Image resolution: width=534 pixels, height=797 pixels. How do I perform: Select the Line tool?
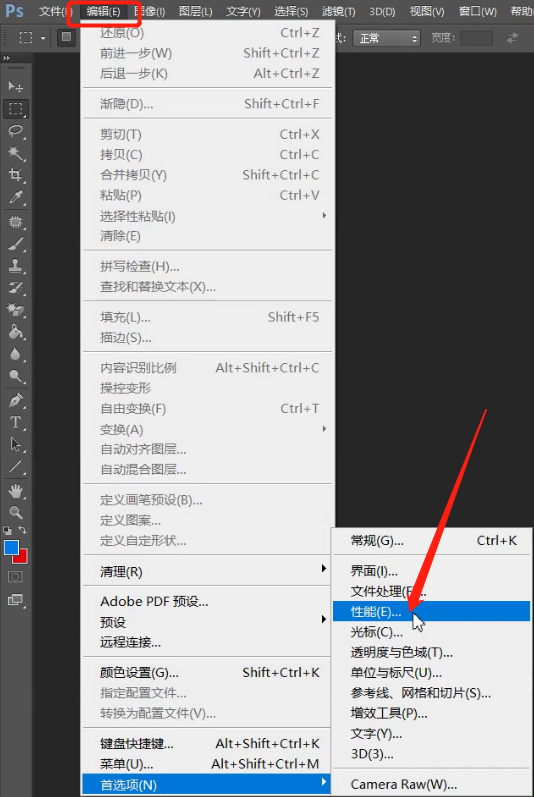[16, 466]
